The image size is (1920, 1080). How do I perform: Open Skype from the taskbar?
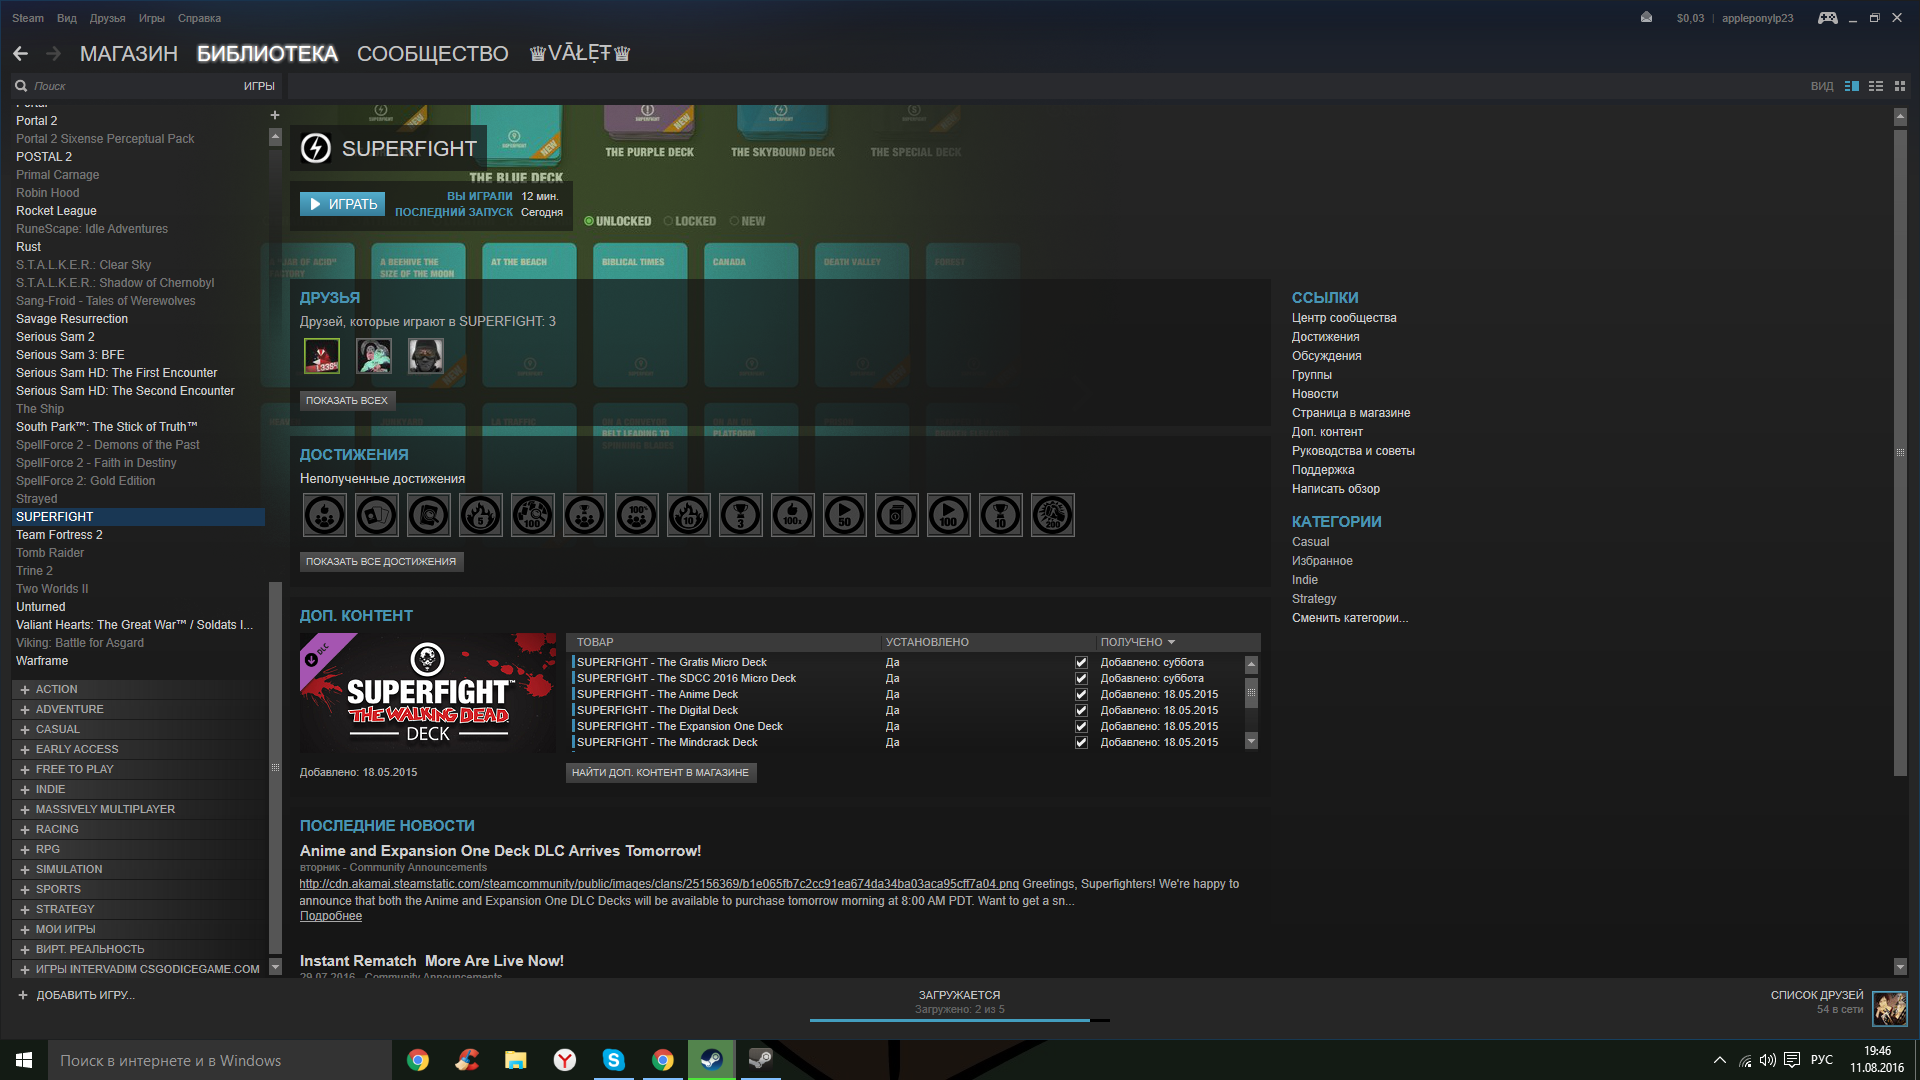(614, 1060)
